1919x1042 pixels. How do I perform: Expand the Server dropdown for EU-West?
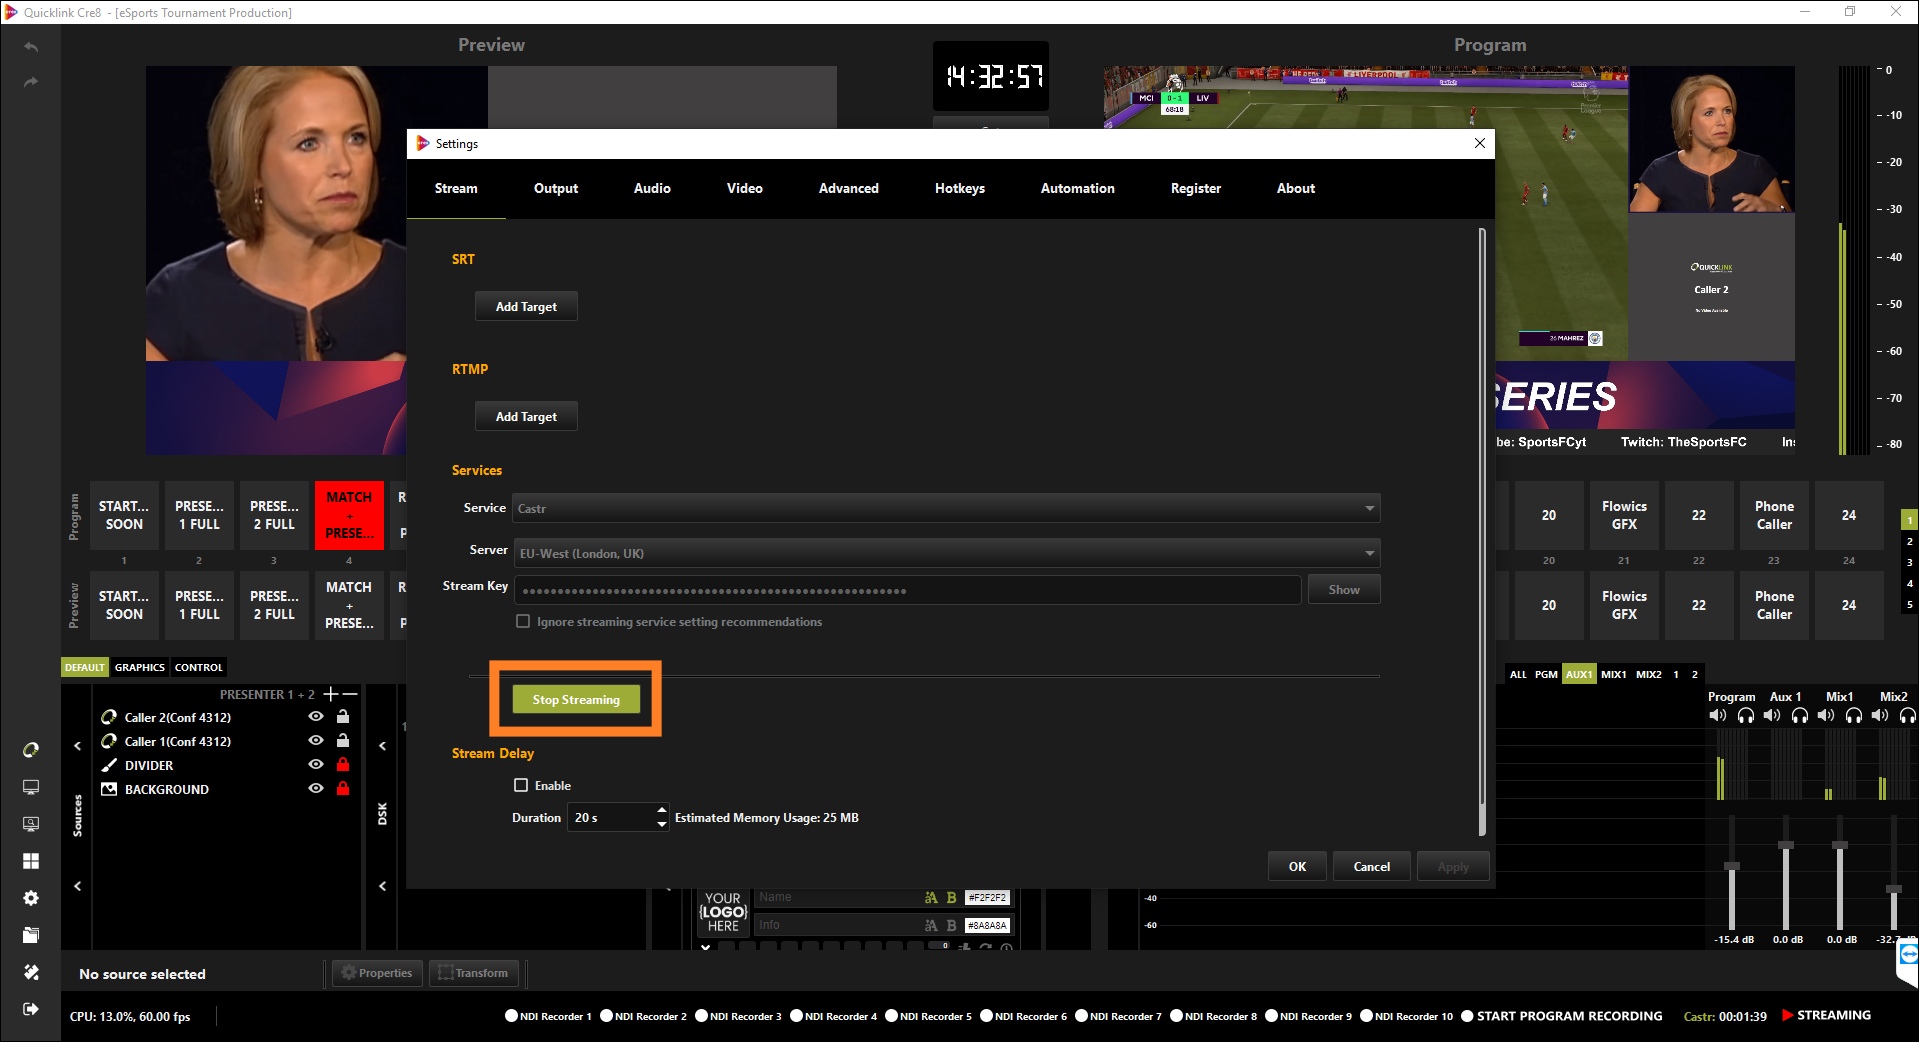[x=945, y=553]
